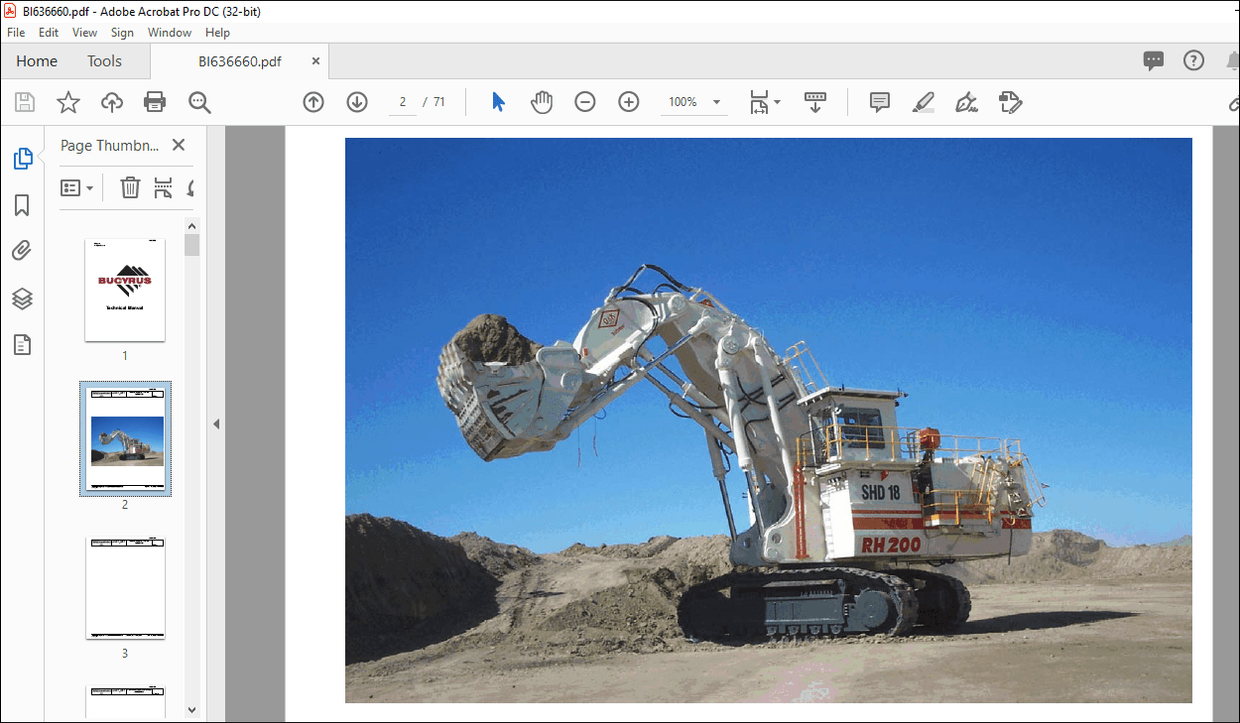
Task: Go to next page with down arrow
Action: coord(357,101)
